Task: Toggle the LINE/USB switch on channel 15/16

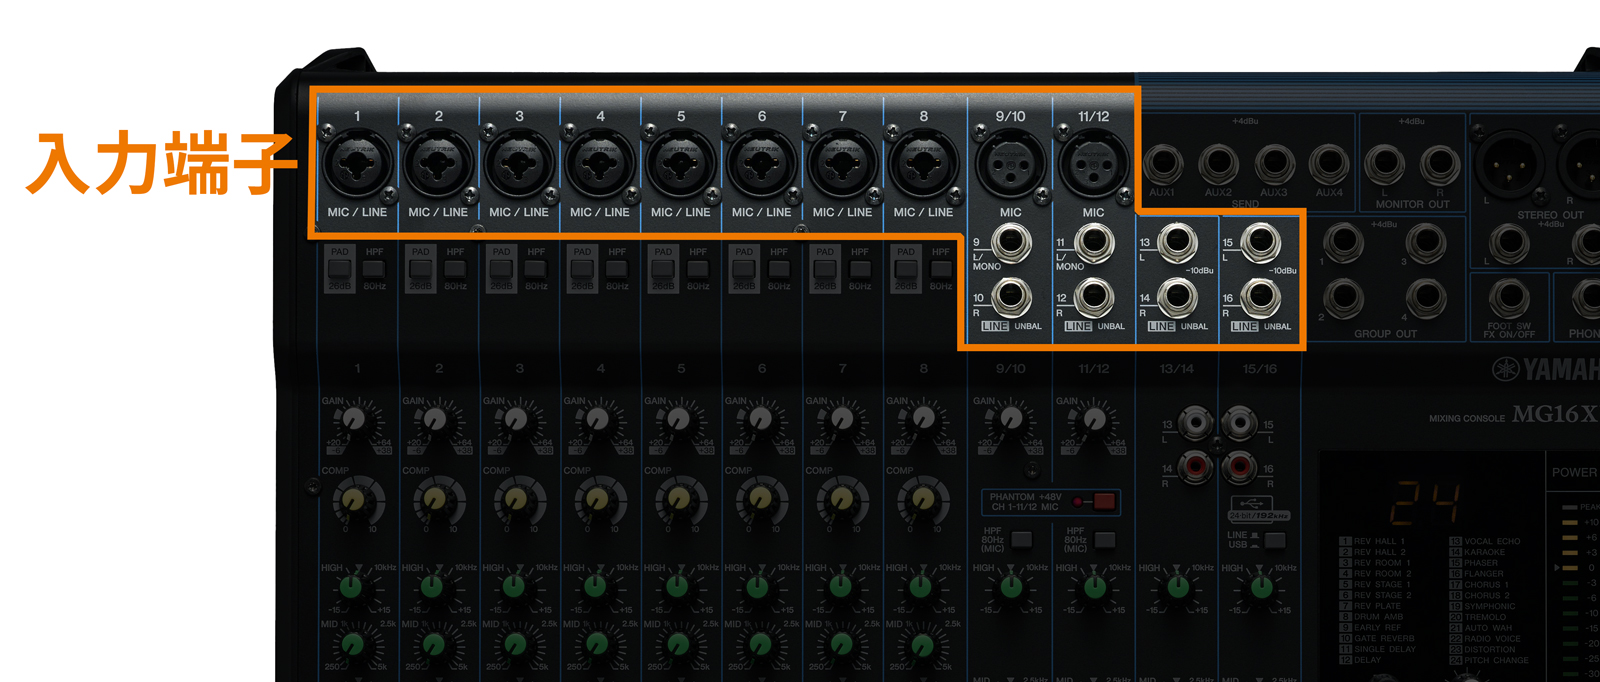Action: pyautogui.click(x=1275, y=541)
